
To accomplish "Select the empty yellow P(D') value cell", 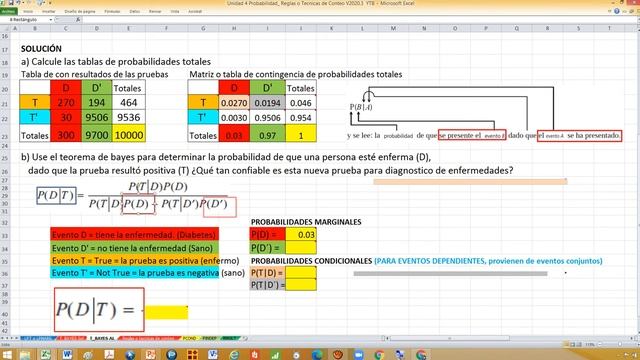I will coord(301,247).
